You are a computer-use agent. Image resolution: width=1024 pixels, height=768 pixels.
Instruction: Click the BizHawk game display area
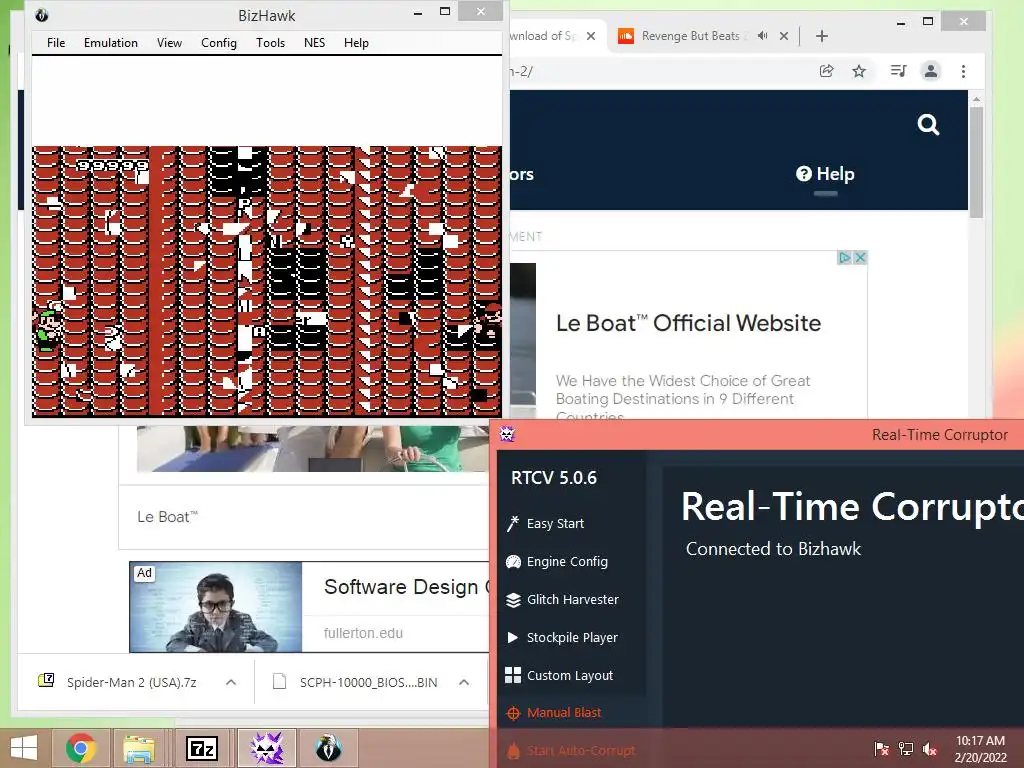click(x=267, y=281)
